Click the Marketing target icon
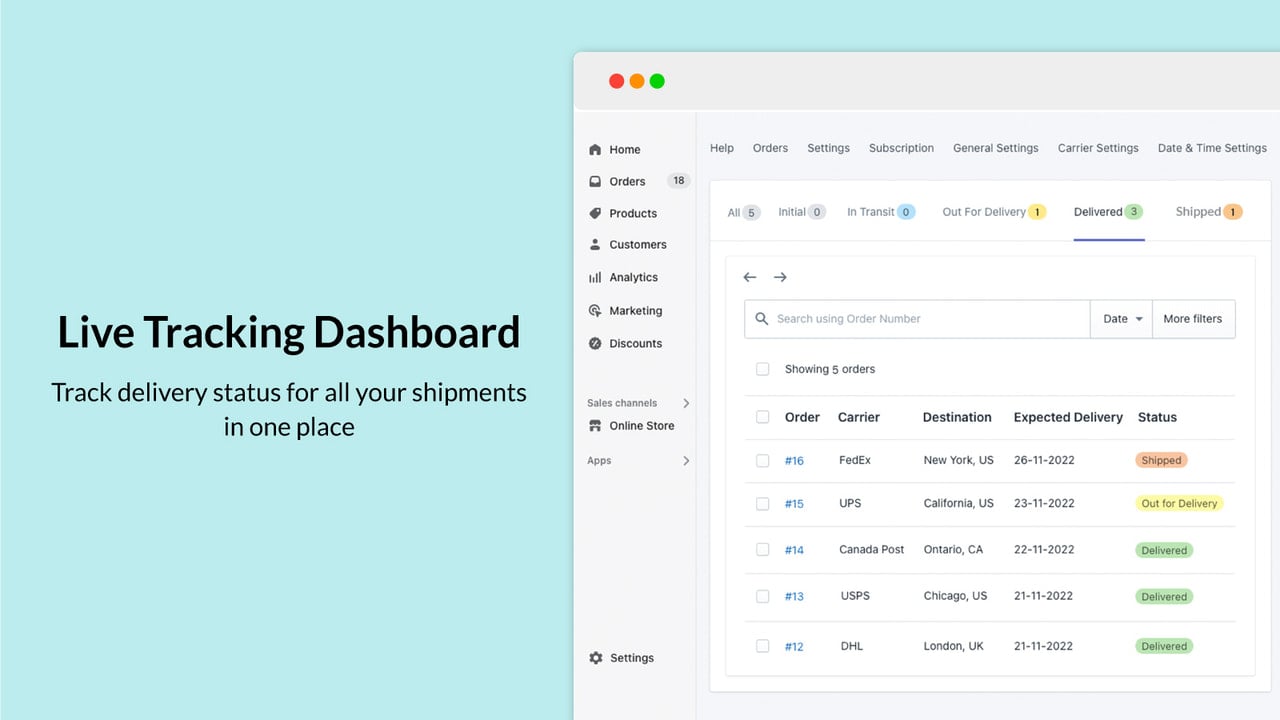This screenshot has width=1280, height=720. 596,311
